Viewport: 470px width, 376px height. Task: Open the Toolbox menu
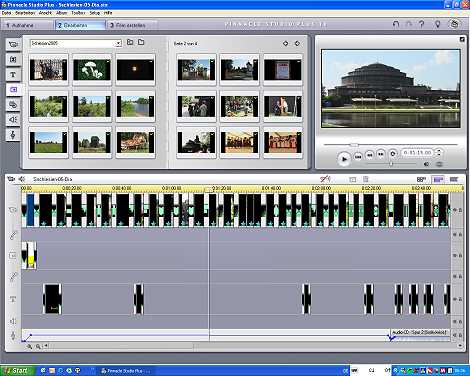78,13
